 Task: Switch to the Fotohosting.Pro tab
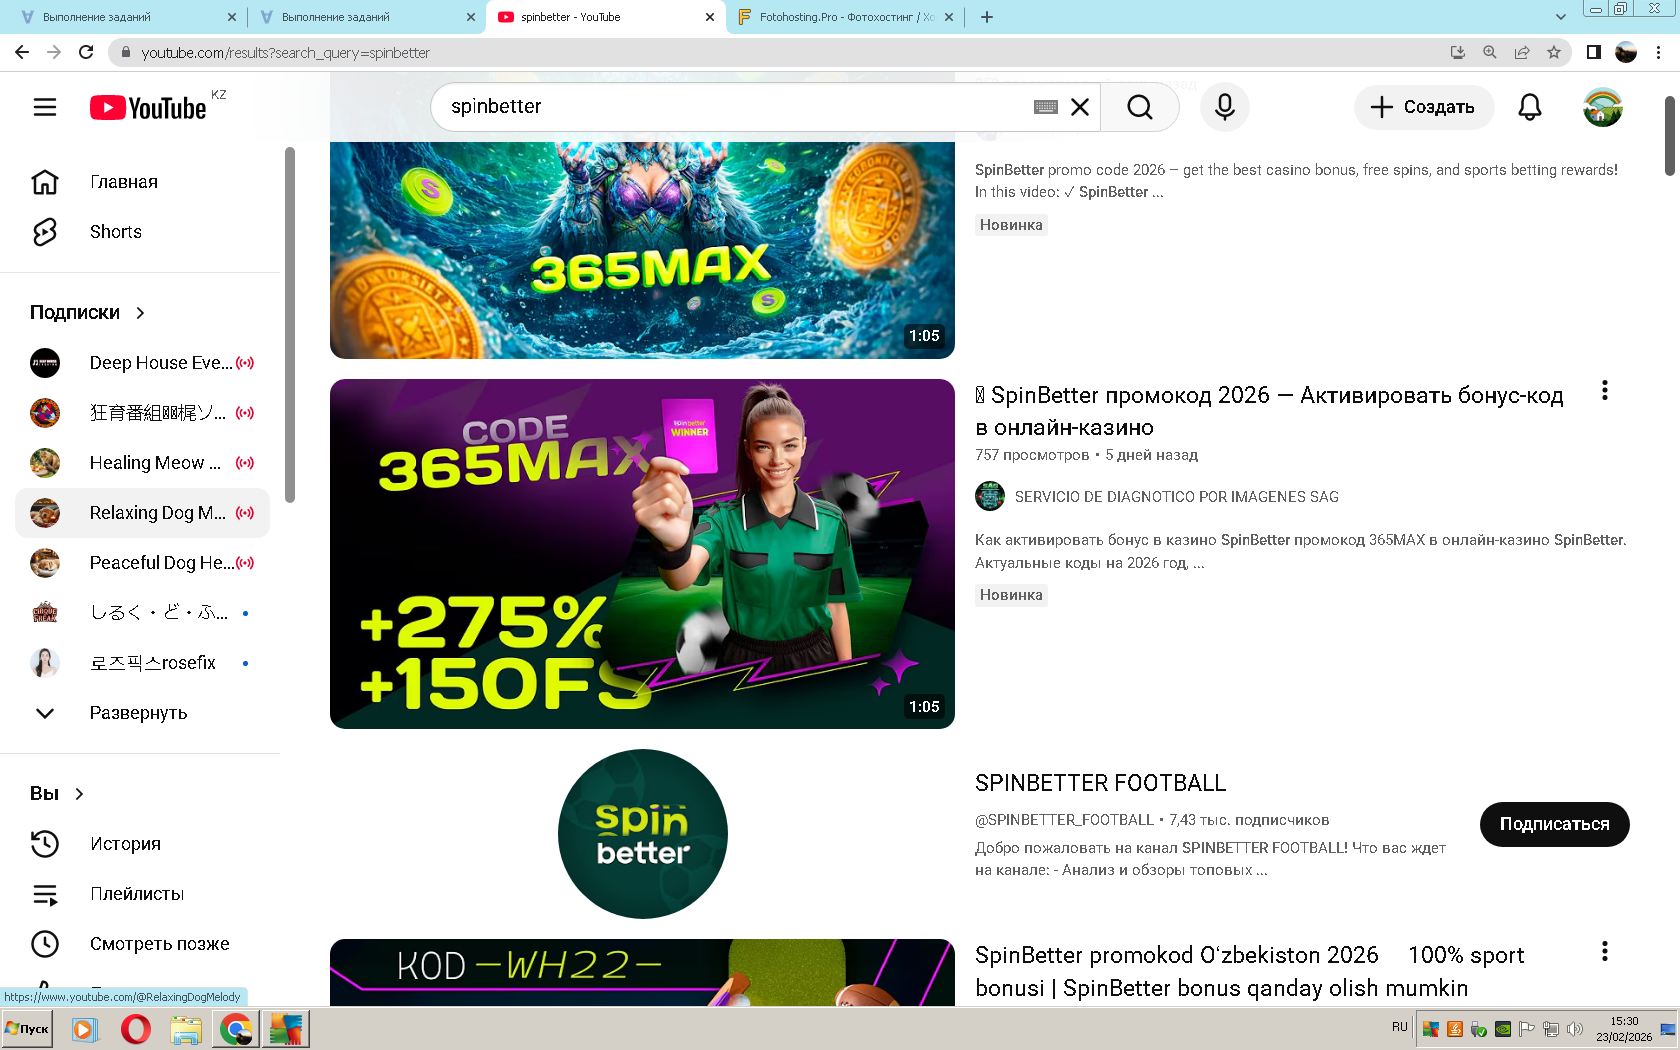pos(845,17)
